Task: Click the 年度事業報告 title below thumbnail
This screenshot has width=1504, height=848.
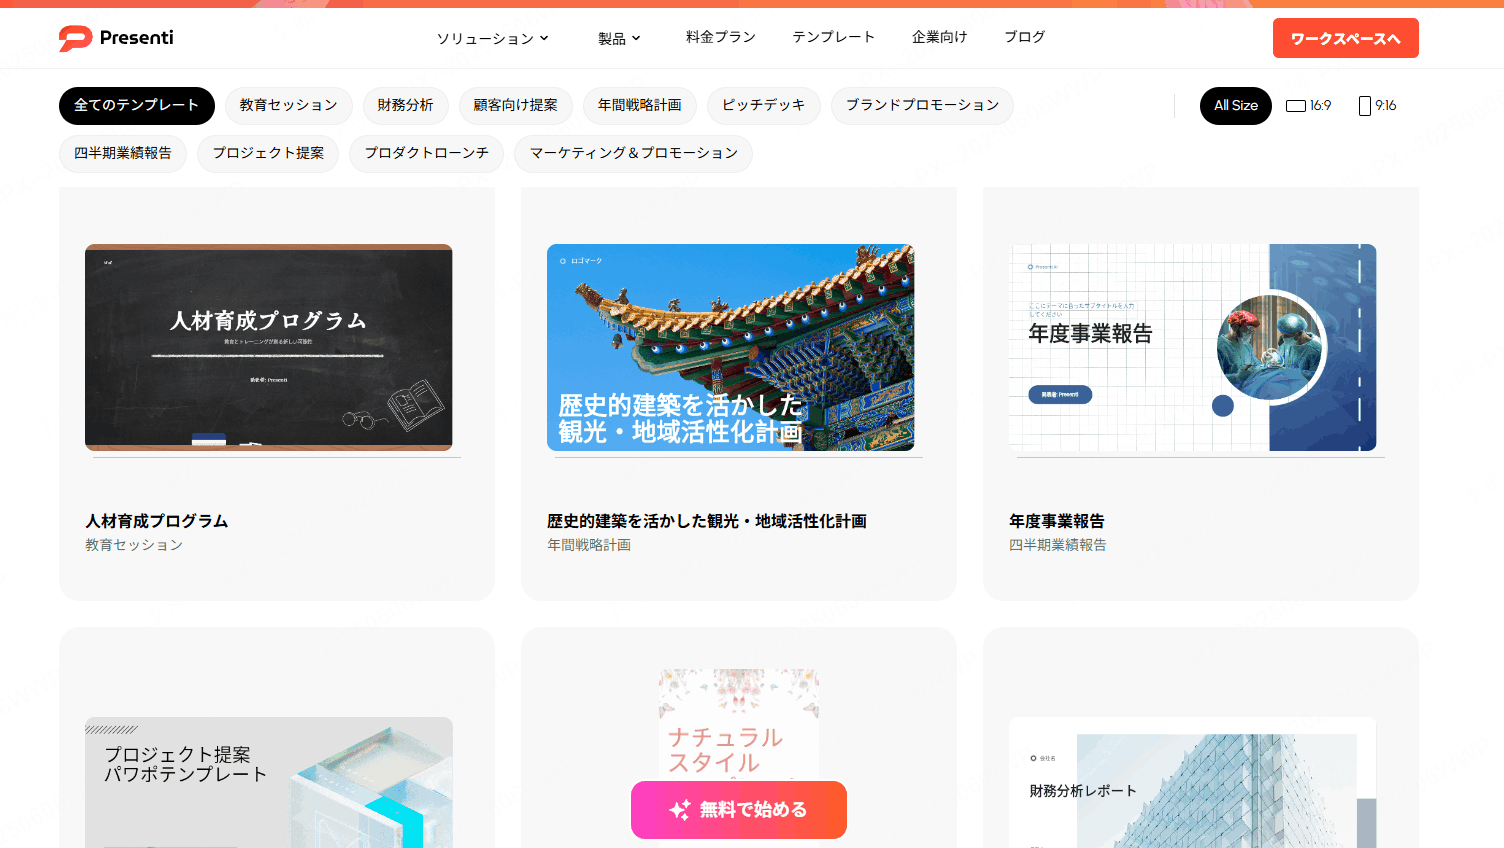Action: click(x=1057, y=521)
